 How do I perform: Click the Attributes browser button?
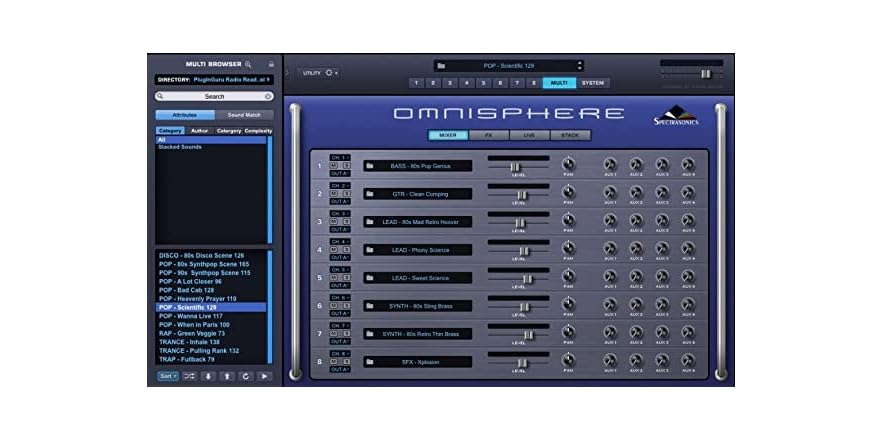pos(185,115)
